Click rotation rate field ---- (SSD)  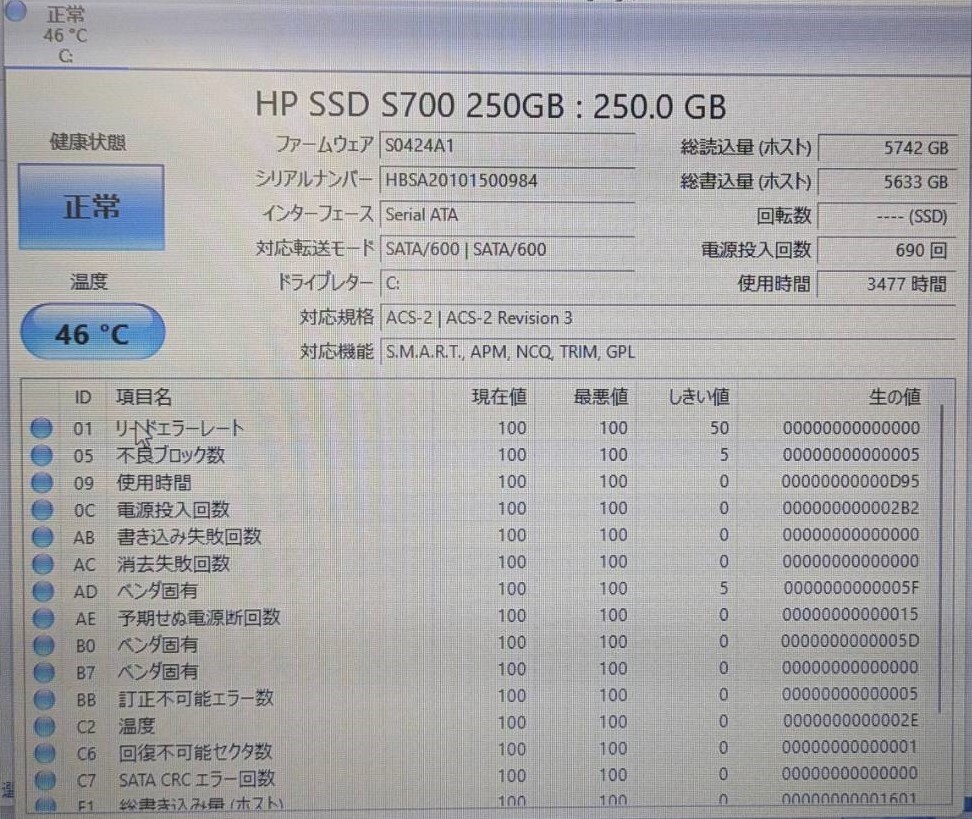(886, 216)
